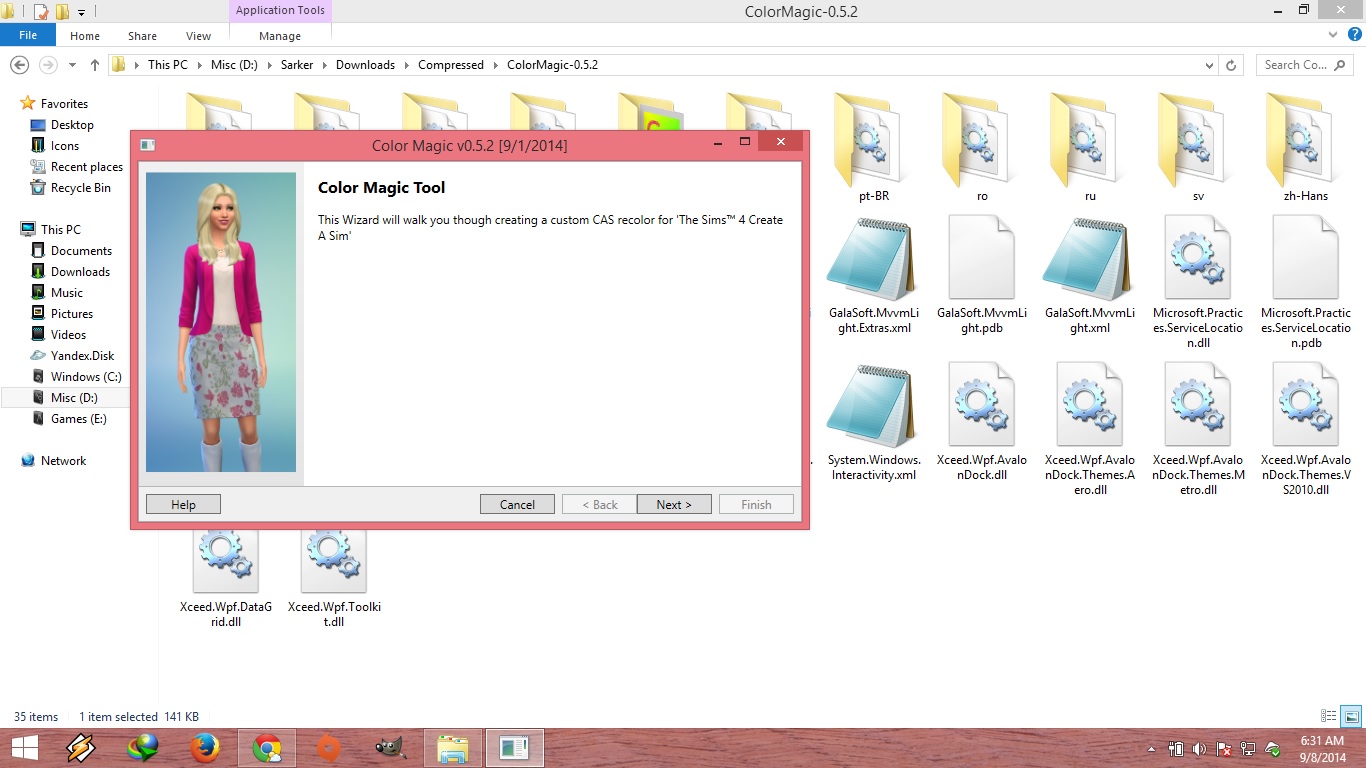Click Compressed in address breadcrumb

coord(450,65)
